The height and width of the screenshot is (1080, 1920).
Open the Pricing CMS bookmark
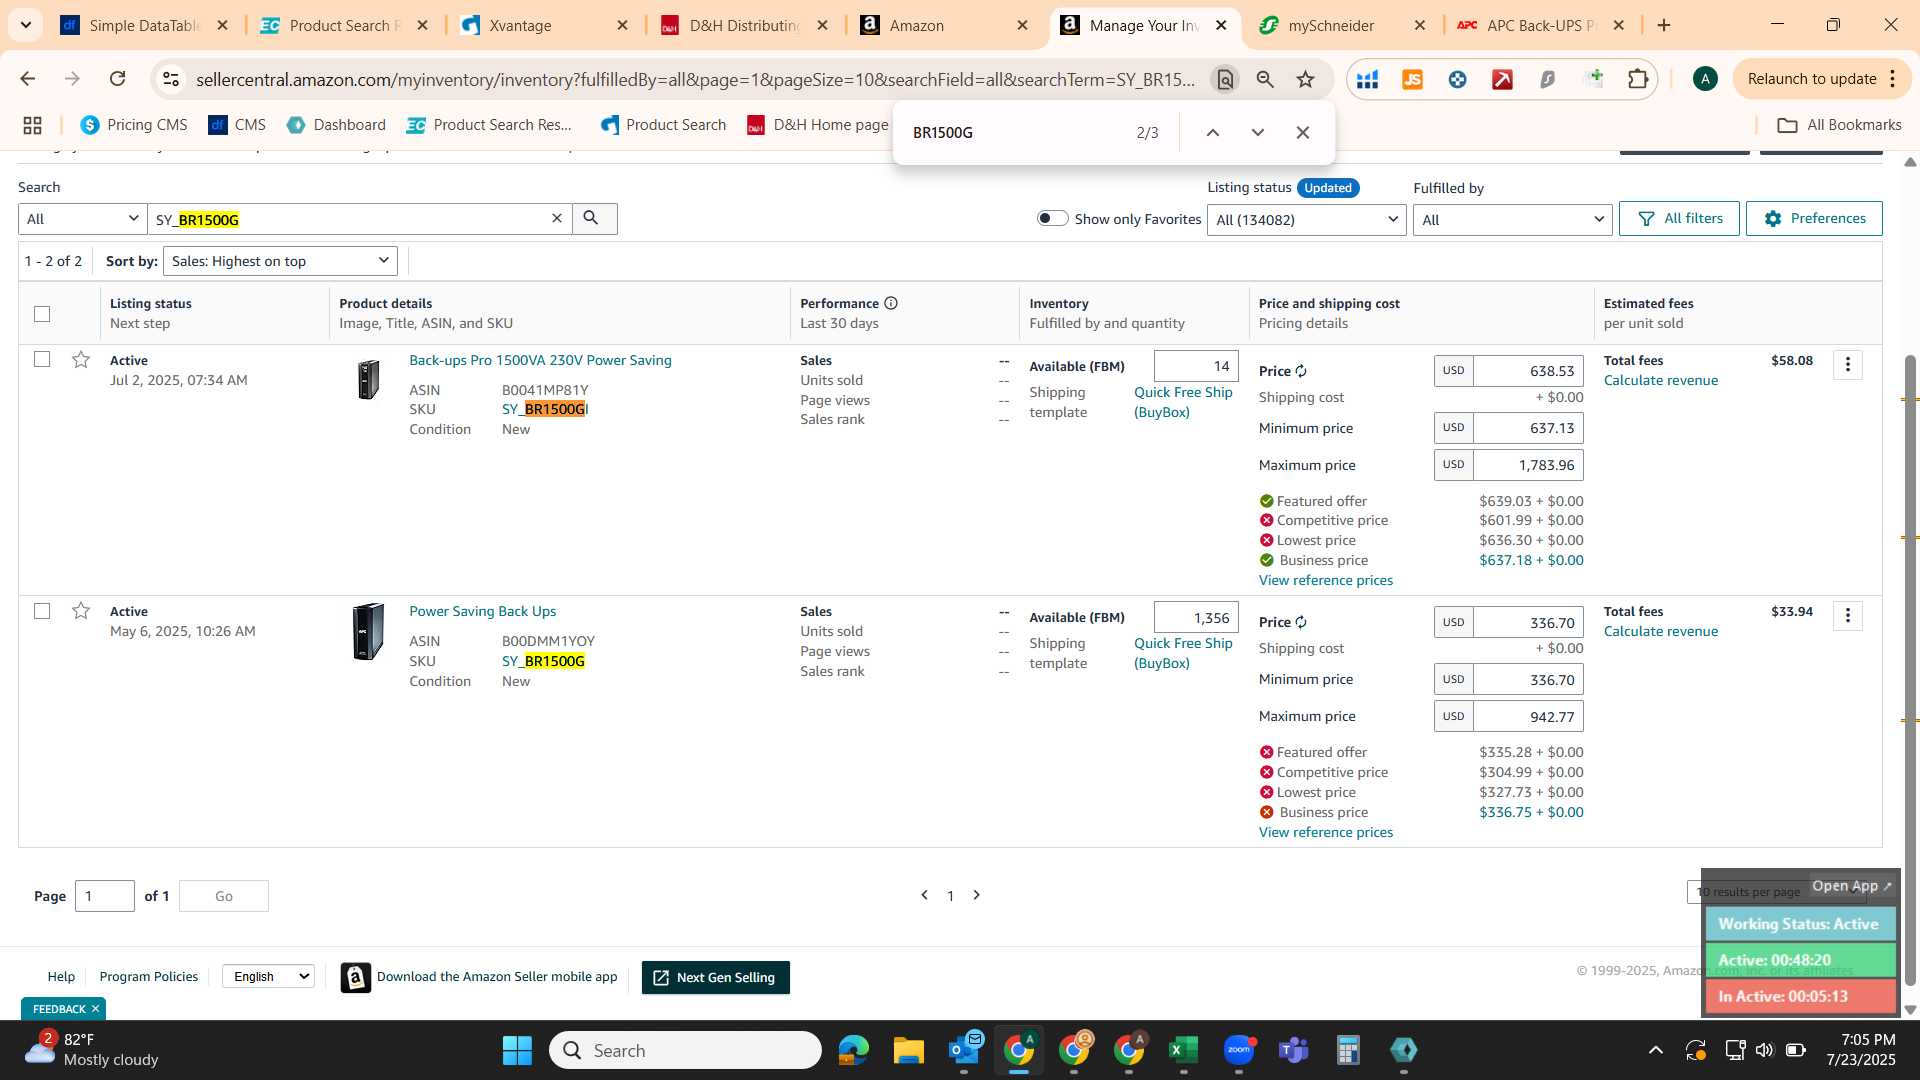(x=134, y=125)
